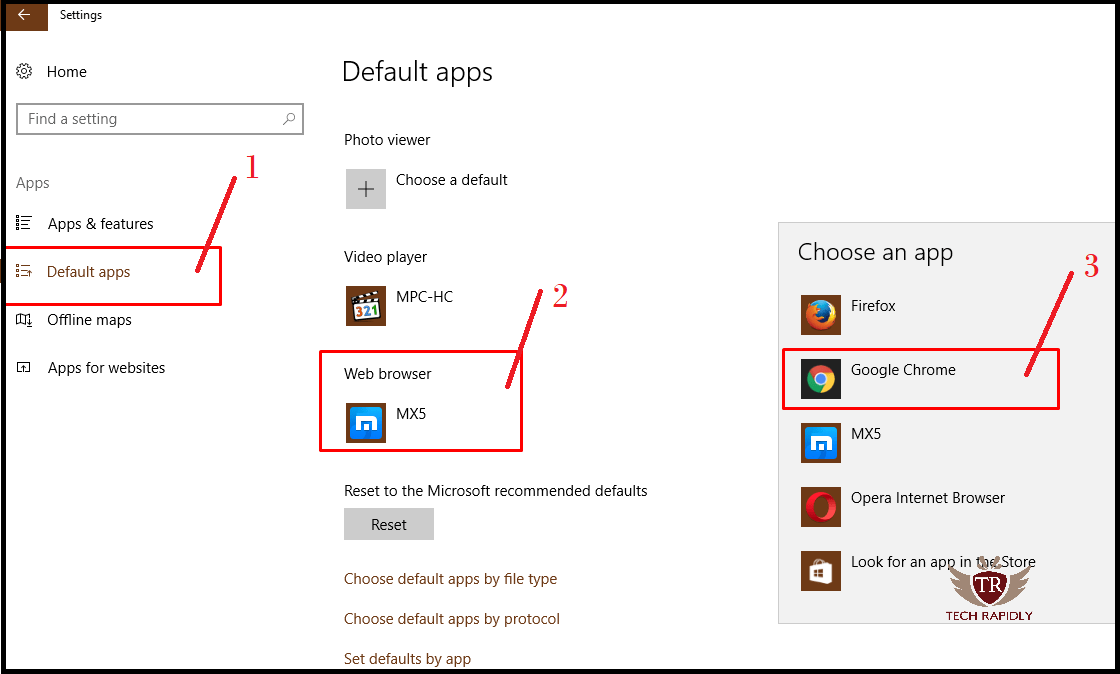Click the MX5 browser icon
Image resolution: width=1120 pixels, height=674 pixels.
tap(820, 434)
